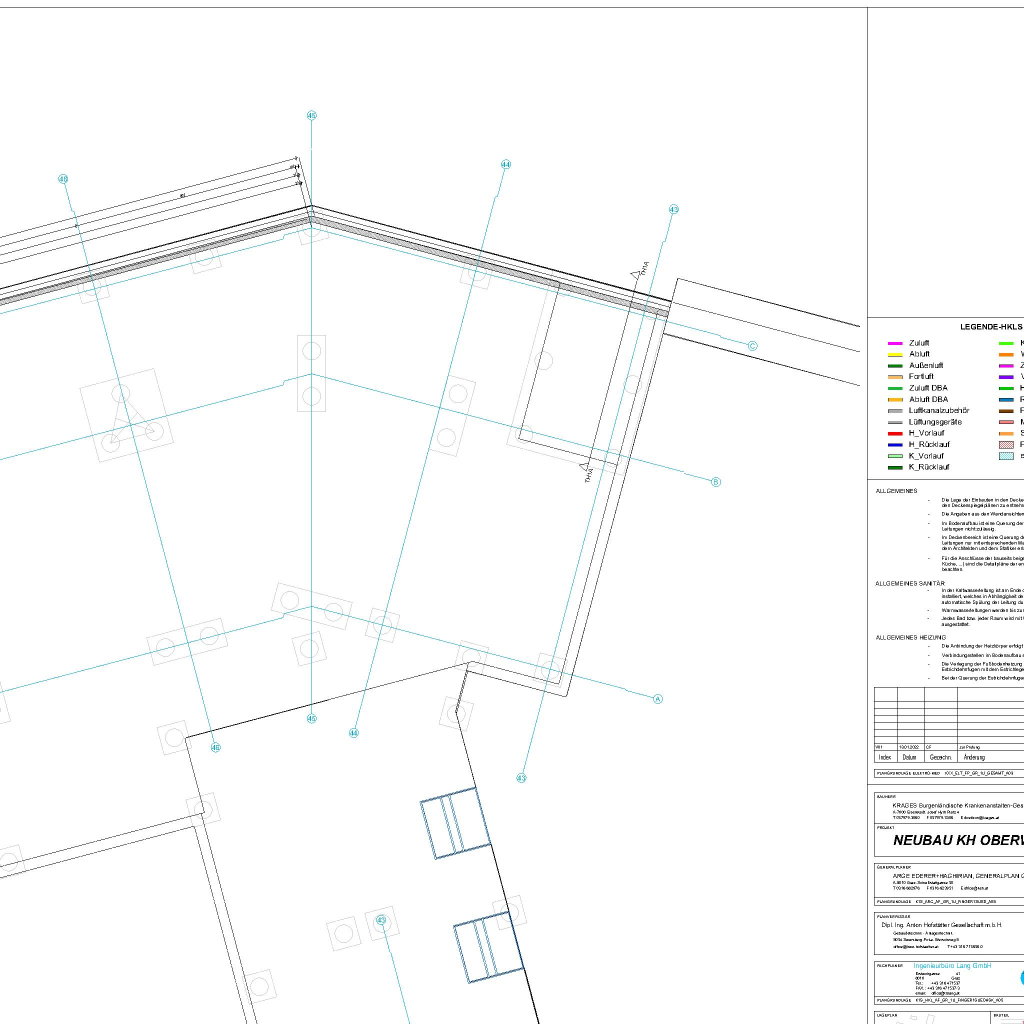Click the Zuluft DBA legend label
The height and width of the screenshot is (1024, 1024).
[928, 388]
